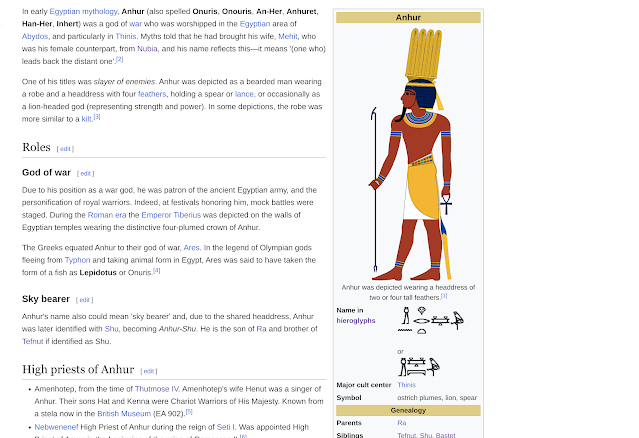This screenshot has width=639, height=438.
Task: Open the Egyptian area link
Action: point(255,24)
